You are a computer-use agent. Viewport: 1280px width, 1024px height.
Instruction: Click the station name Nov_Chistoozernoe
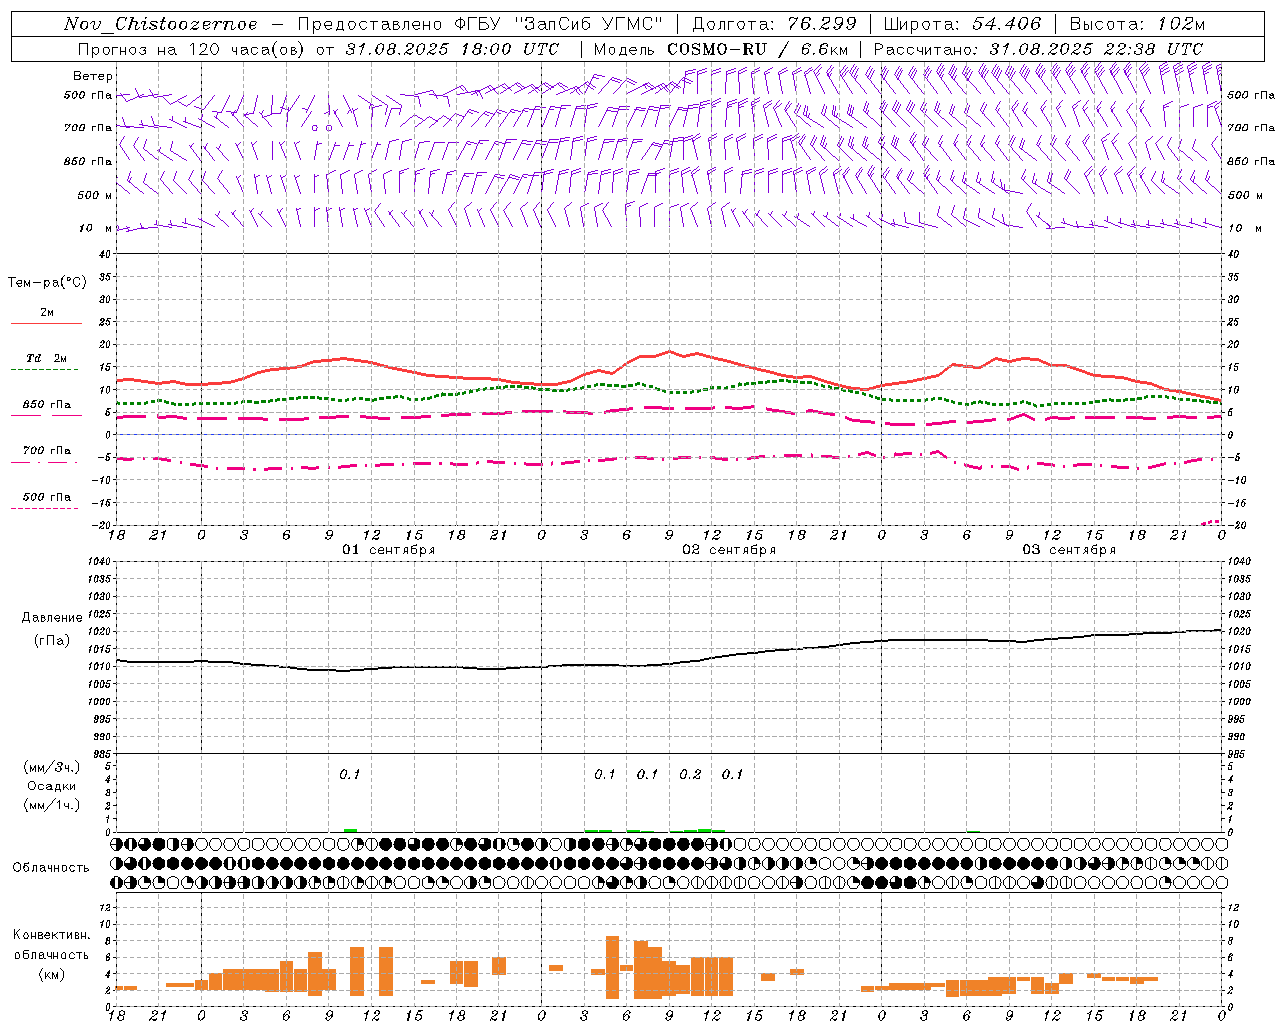click(160, 24)
